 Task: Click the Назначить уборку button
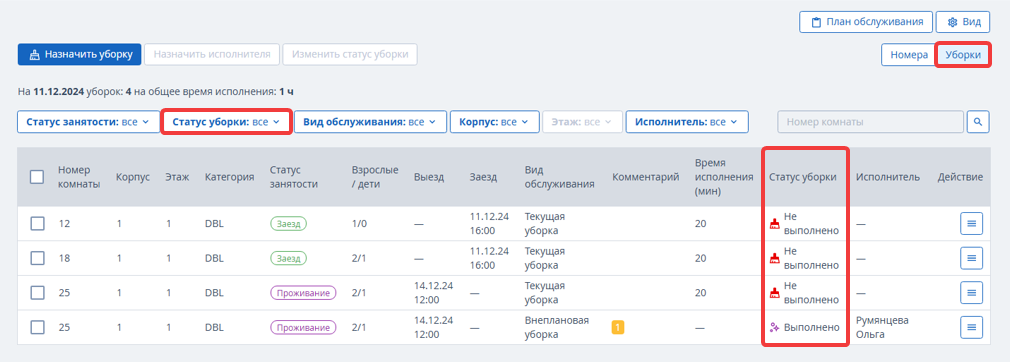click(79, 55)
